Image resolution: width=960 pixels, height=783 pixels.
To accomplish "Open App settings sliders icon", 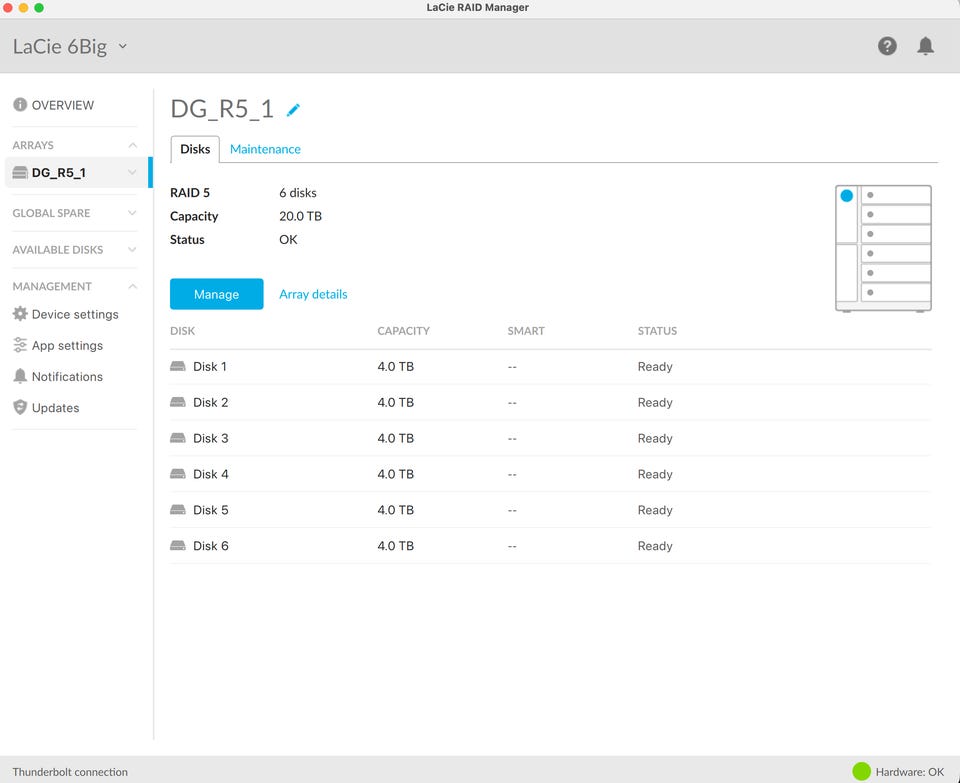I will click(20, 345).
